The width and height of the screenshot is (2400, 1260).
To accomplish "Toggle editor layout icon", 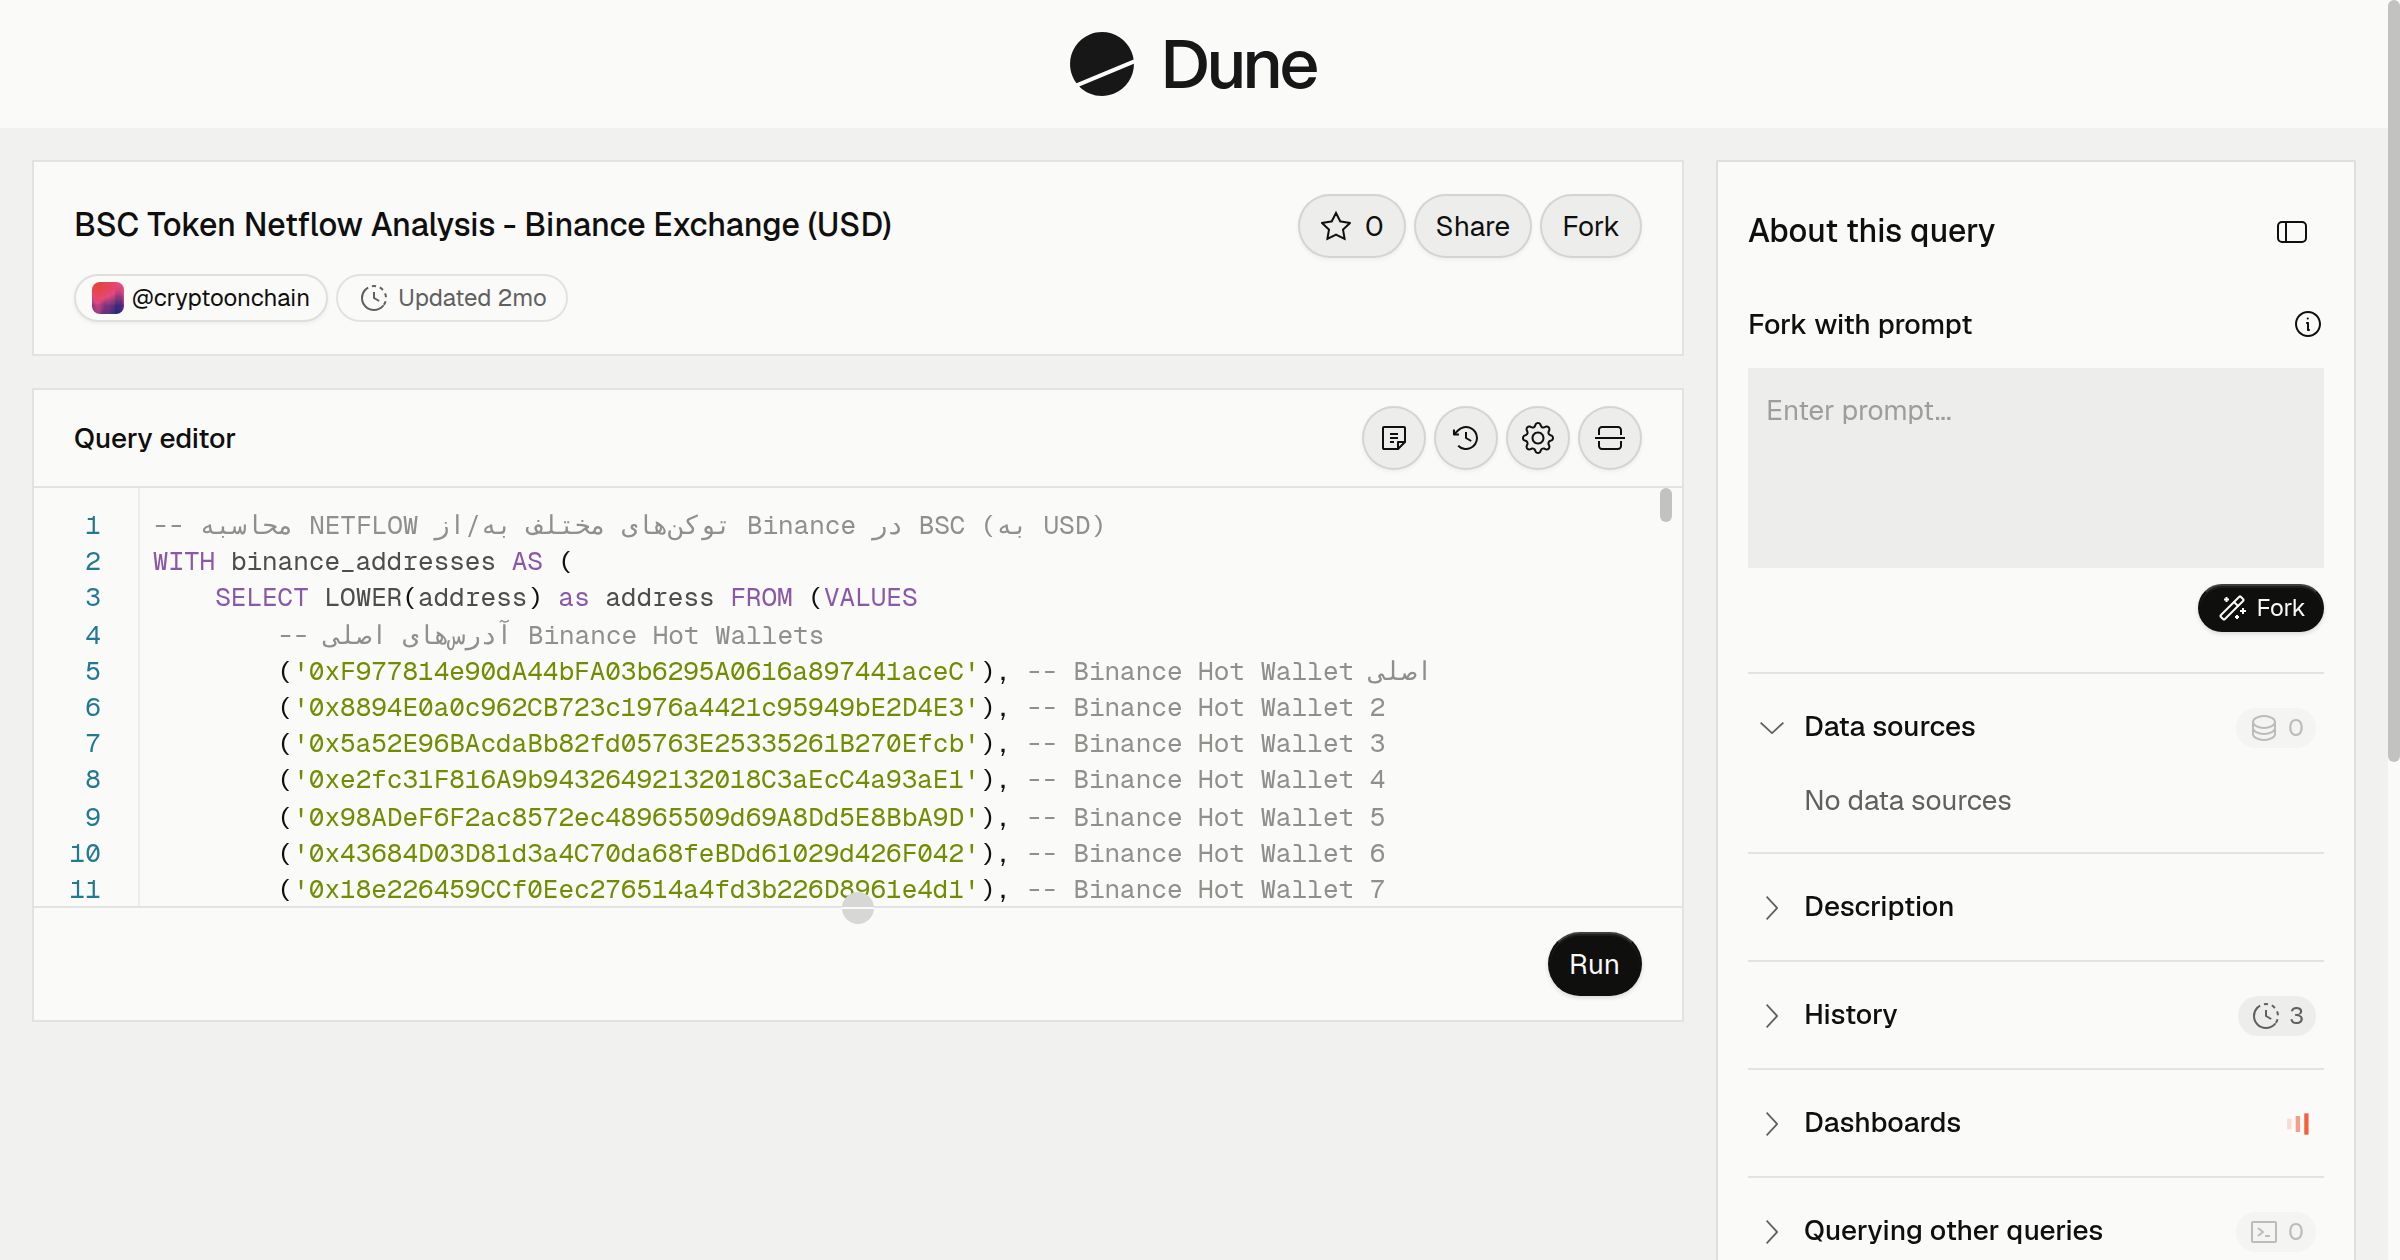I will (x=1610, y=438).
